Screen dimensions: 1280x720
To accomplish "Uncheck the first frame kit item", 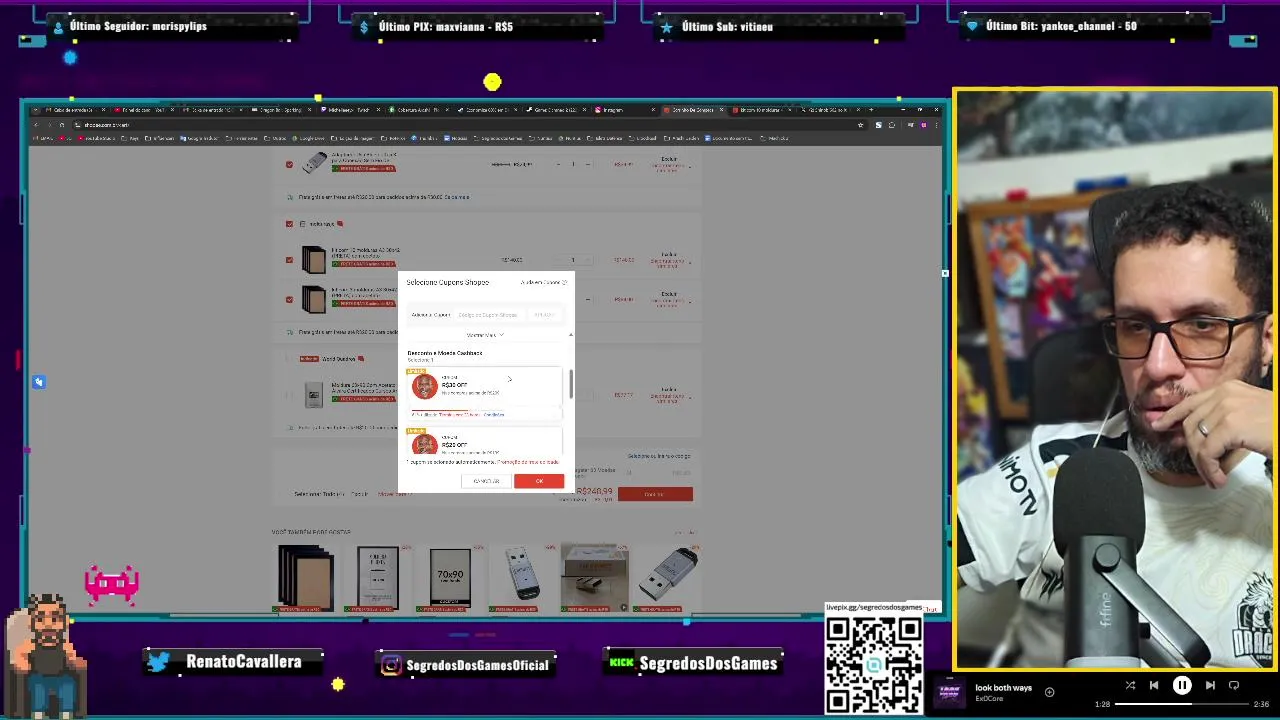I will 290,260.
